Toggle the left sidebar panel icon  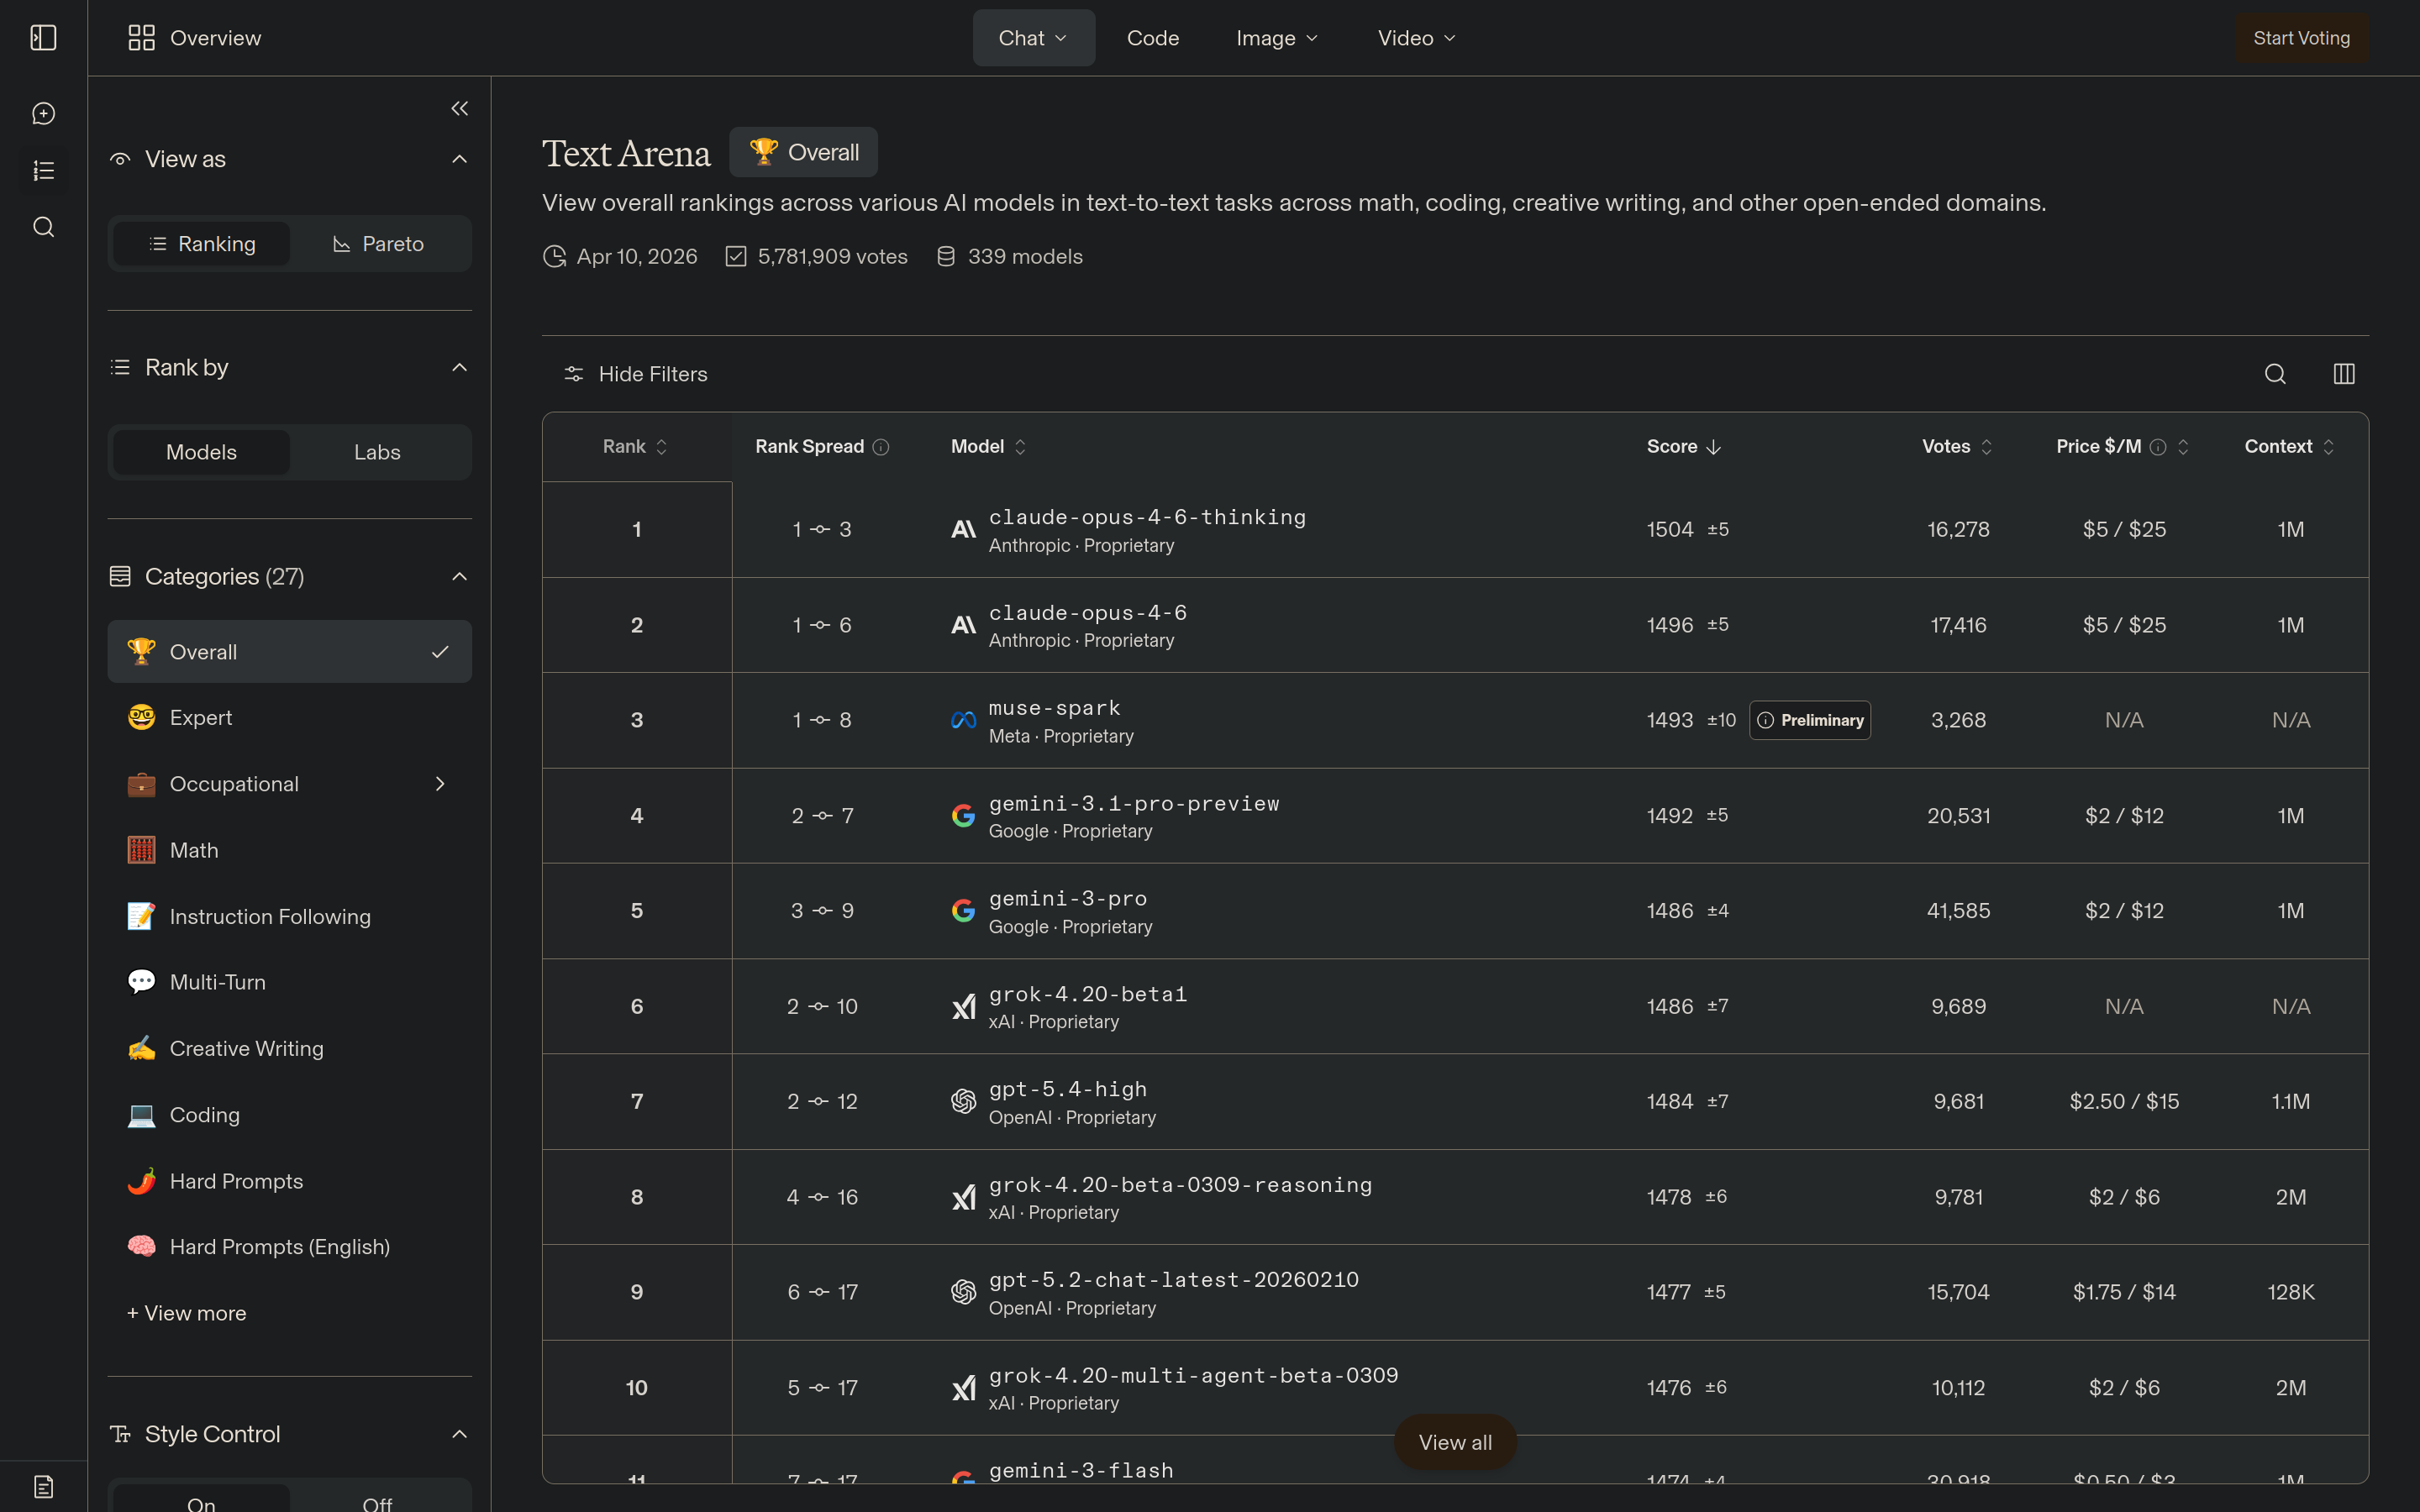click(x=43, y=38)
